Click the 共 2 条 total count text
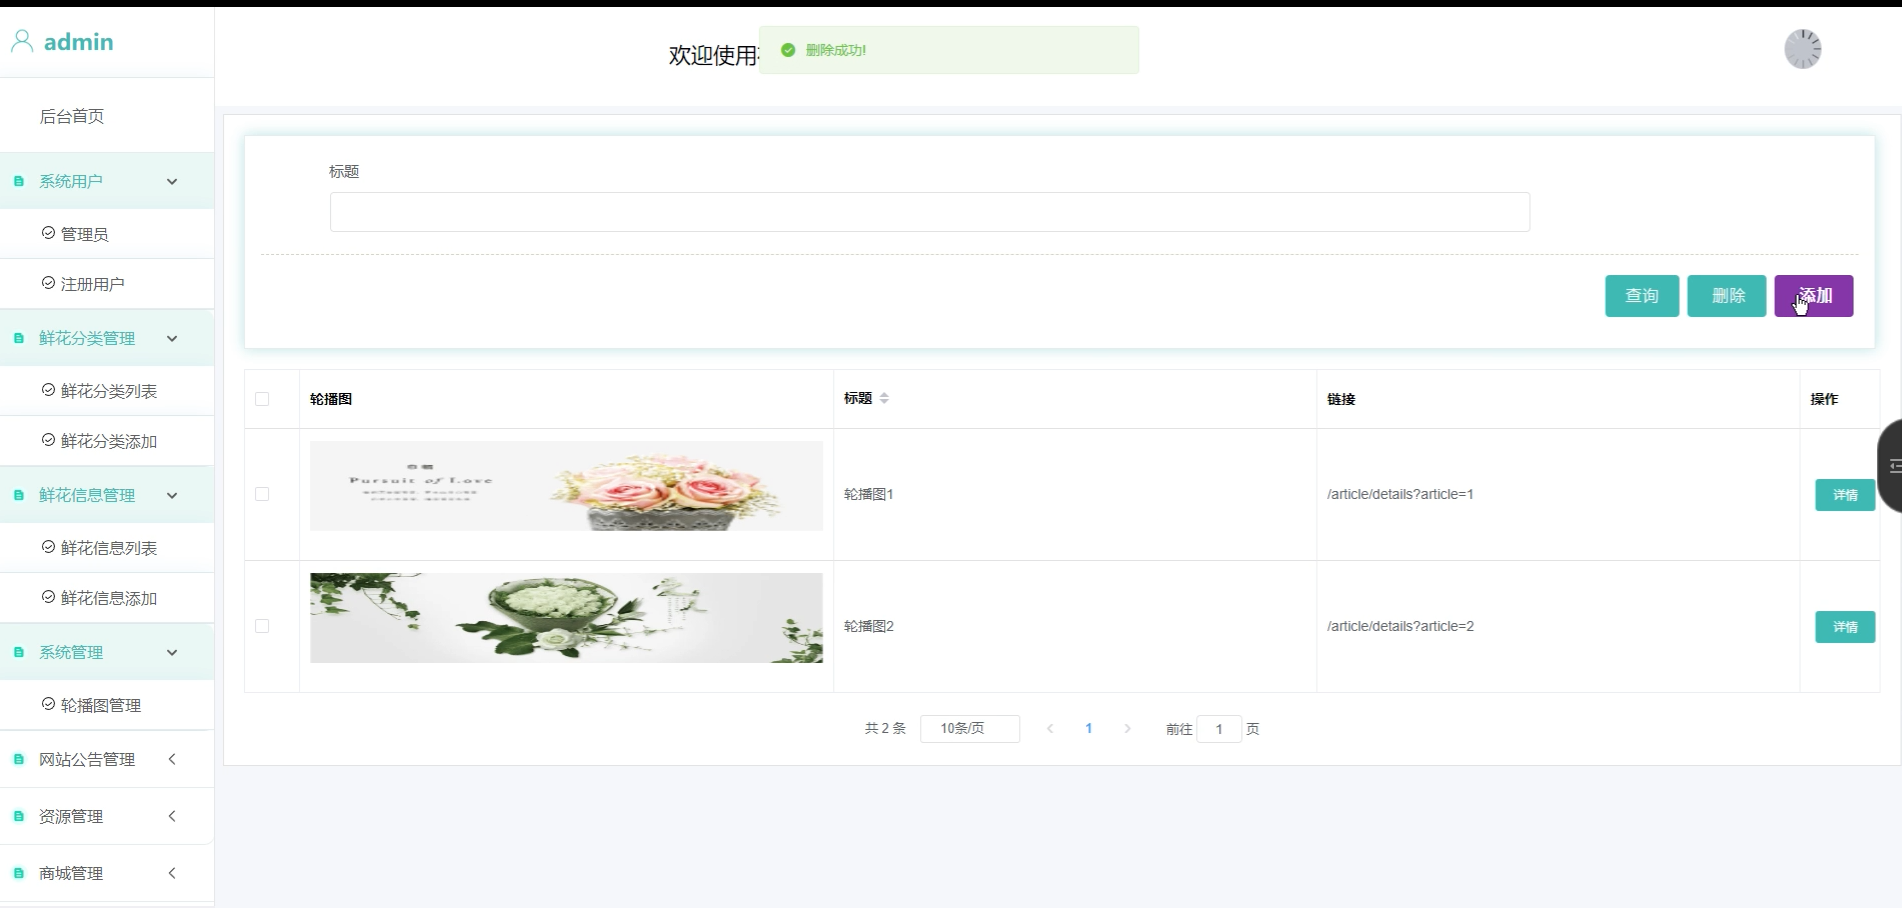Viewport: 1902px width, 908px height. point(885,729)
